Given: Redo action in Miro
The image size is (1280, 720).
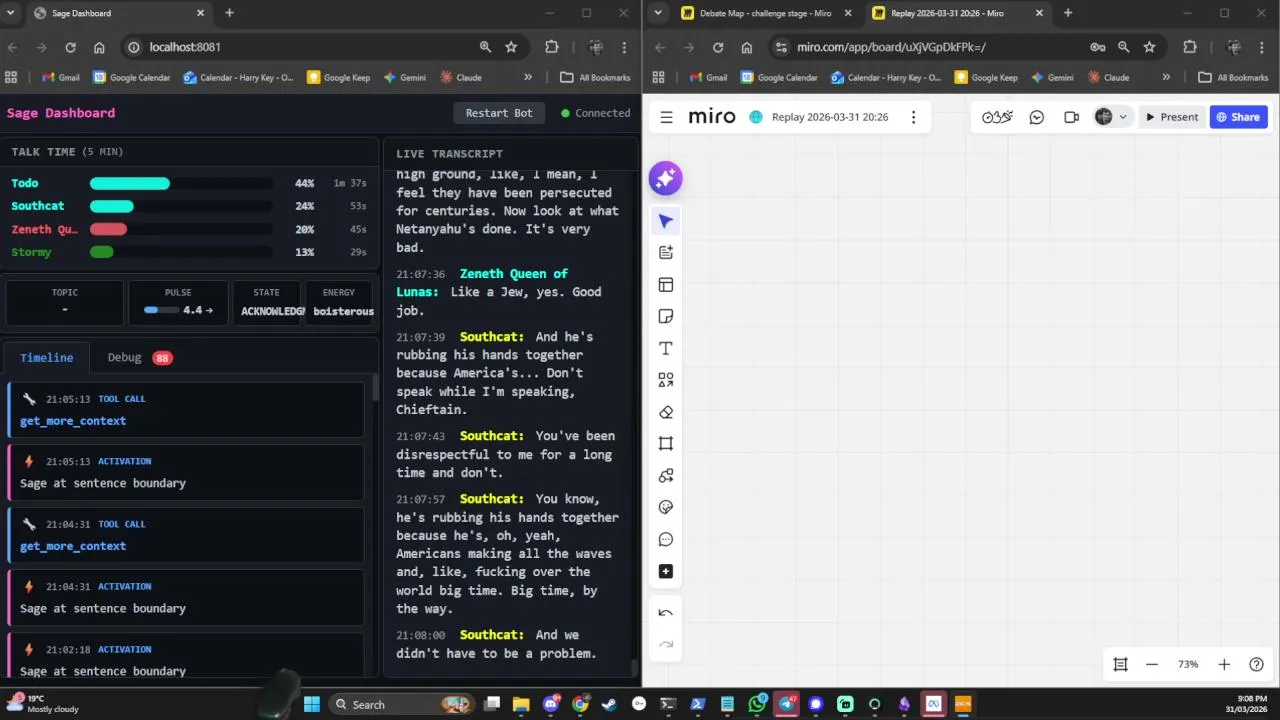Looking at the screenshot, I should pos(666,645).
